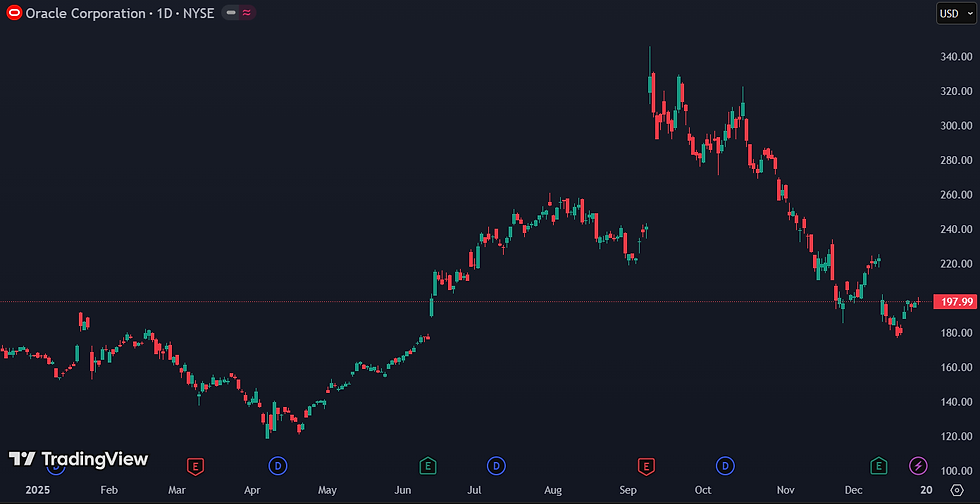The width and height of the screenshot is (980, 504).
Task: Open the USD currency dropdown
Action: pos(956,13)
